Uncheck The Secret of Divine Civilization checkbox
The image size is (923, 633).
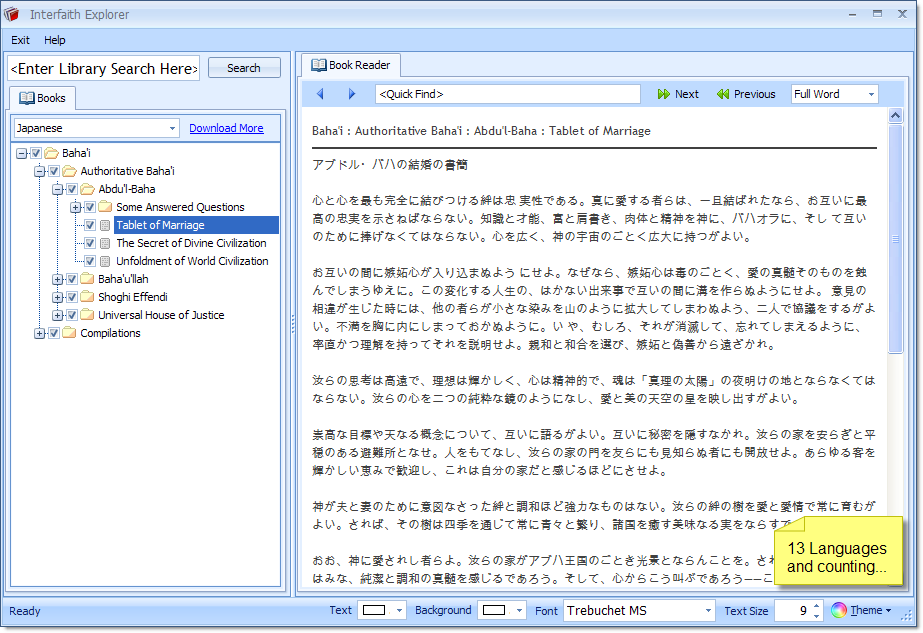point(90,243)
